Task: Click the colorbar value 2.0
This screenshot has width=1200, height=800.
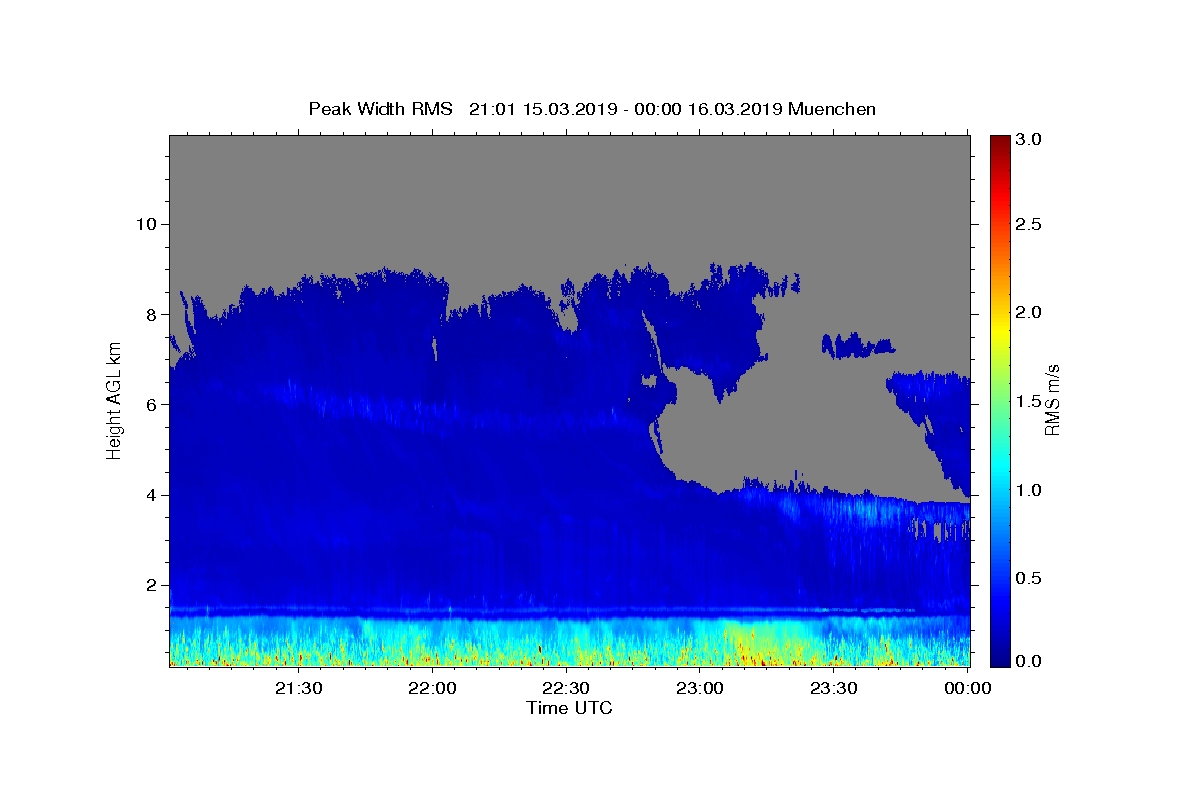Action: [x=1030, y=313]
